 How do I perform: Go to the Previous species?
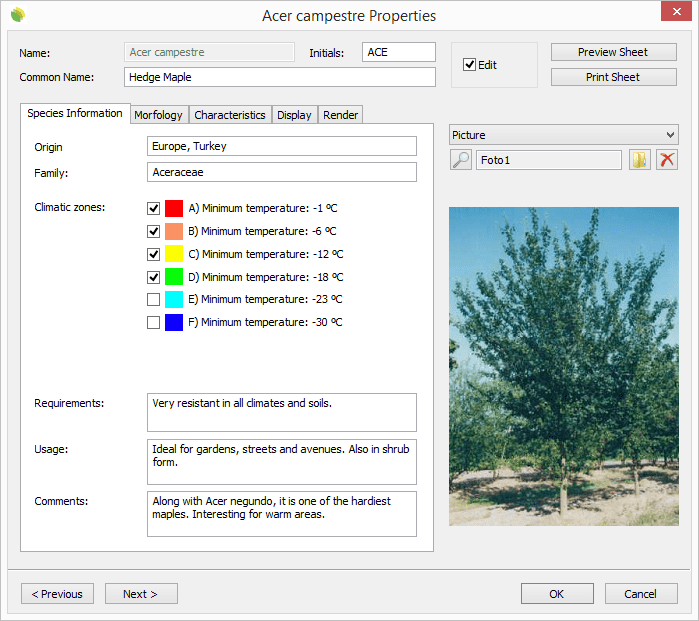58,594
